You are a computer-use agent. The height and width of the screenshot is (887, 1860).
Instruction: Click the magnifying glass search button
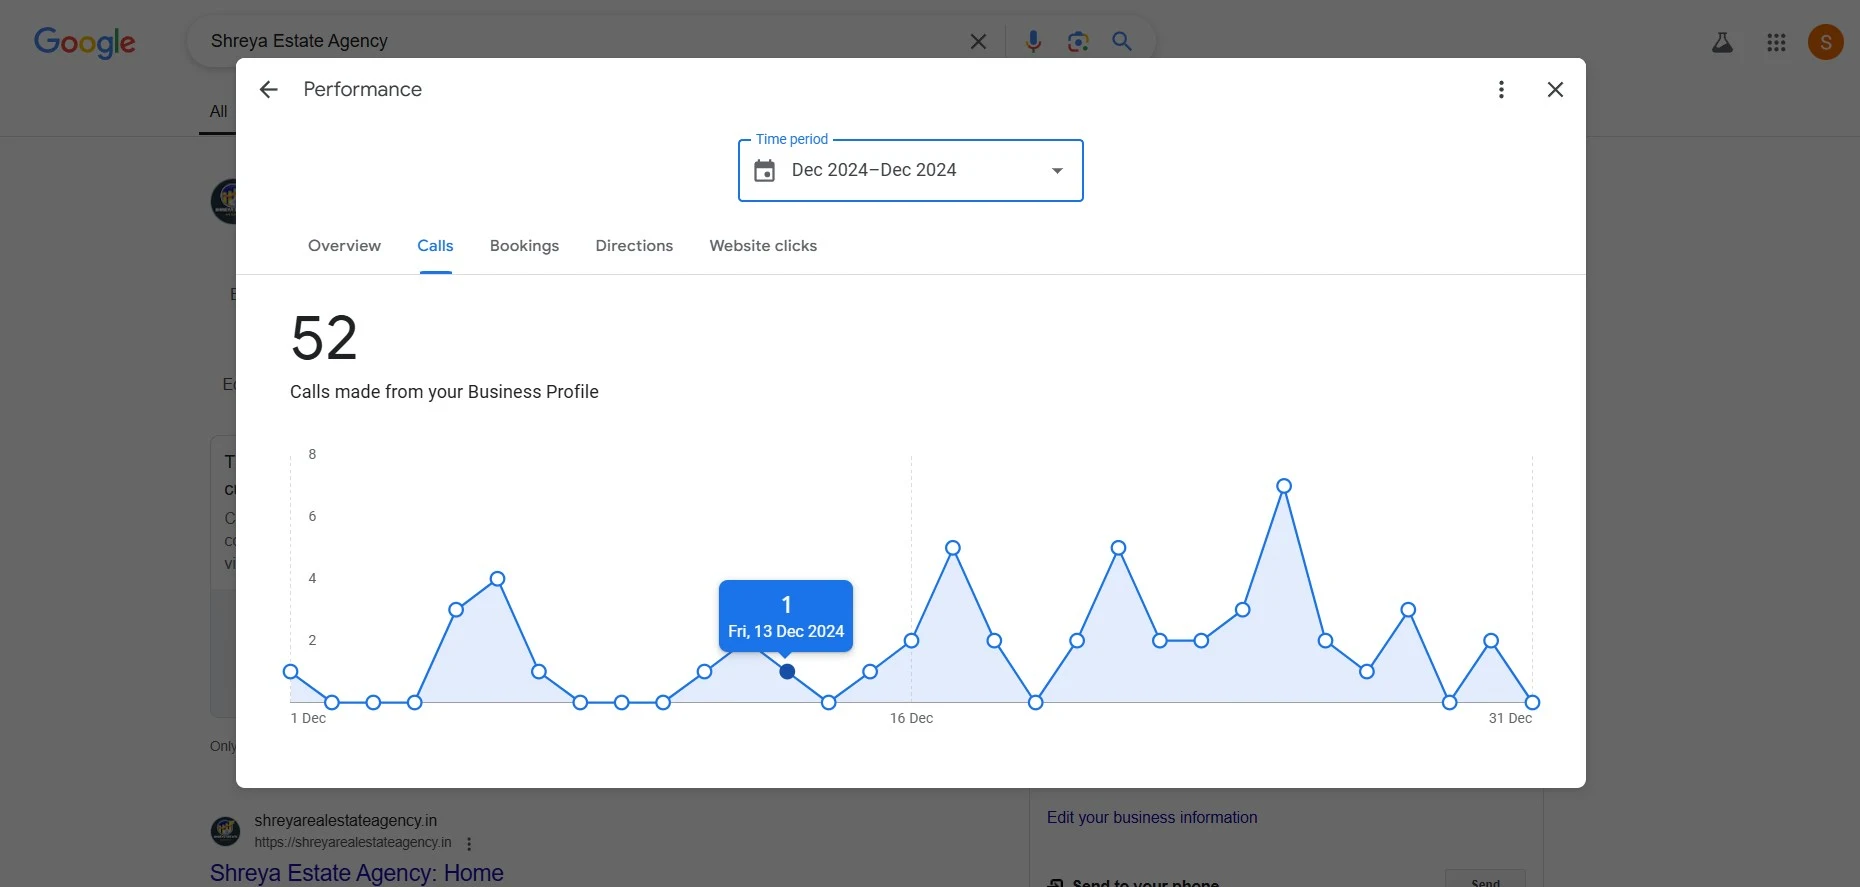(1122, 41)
